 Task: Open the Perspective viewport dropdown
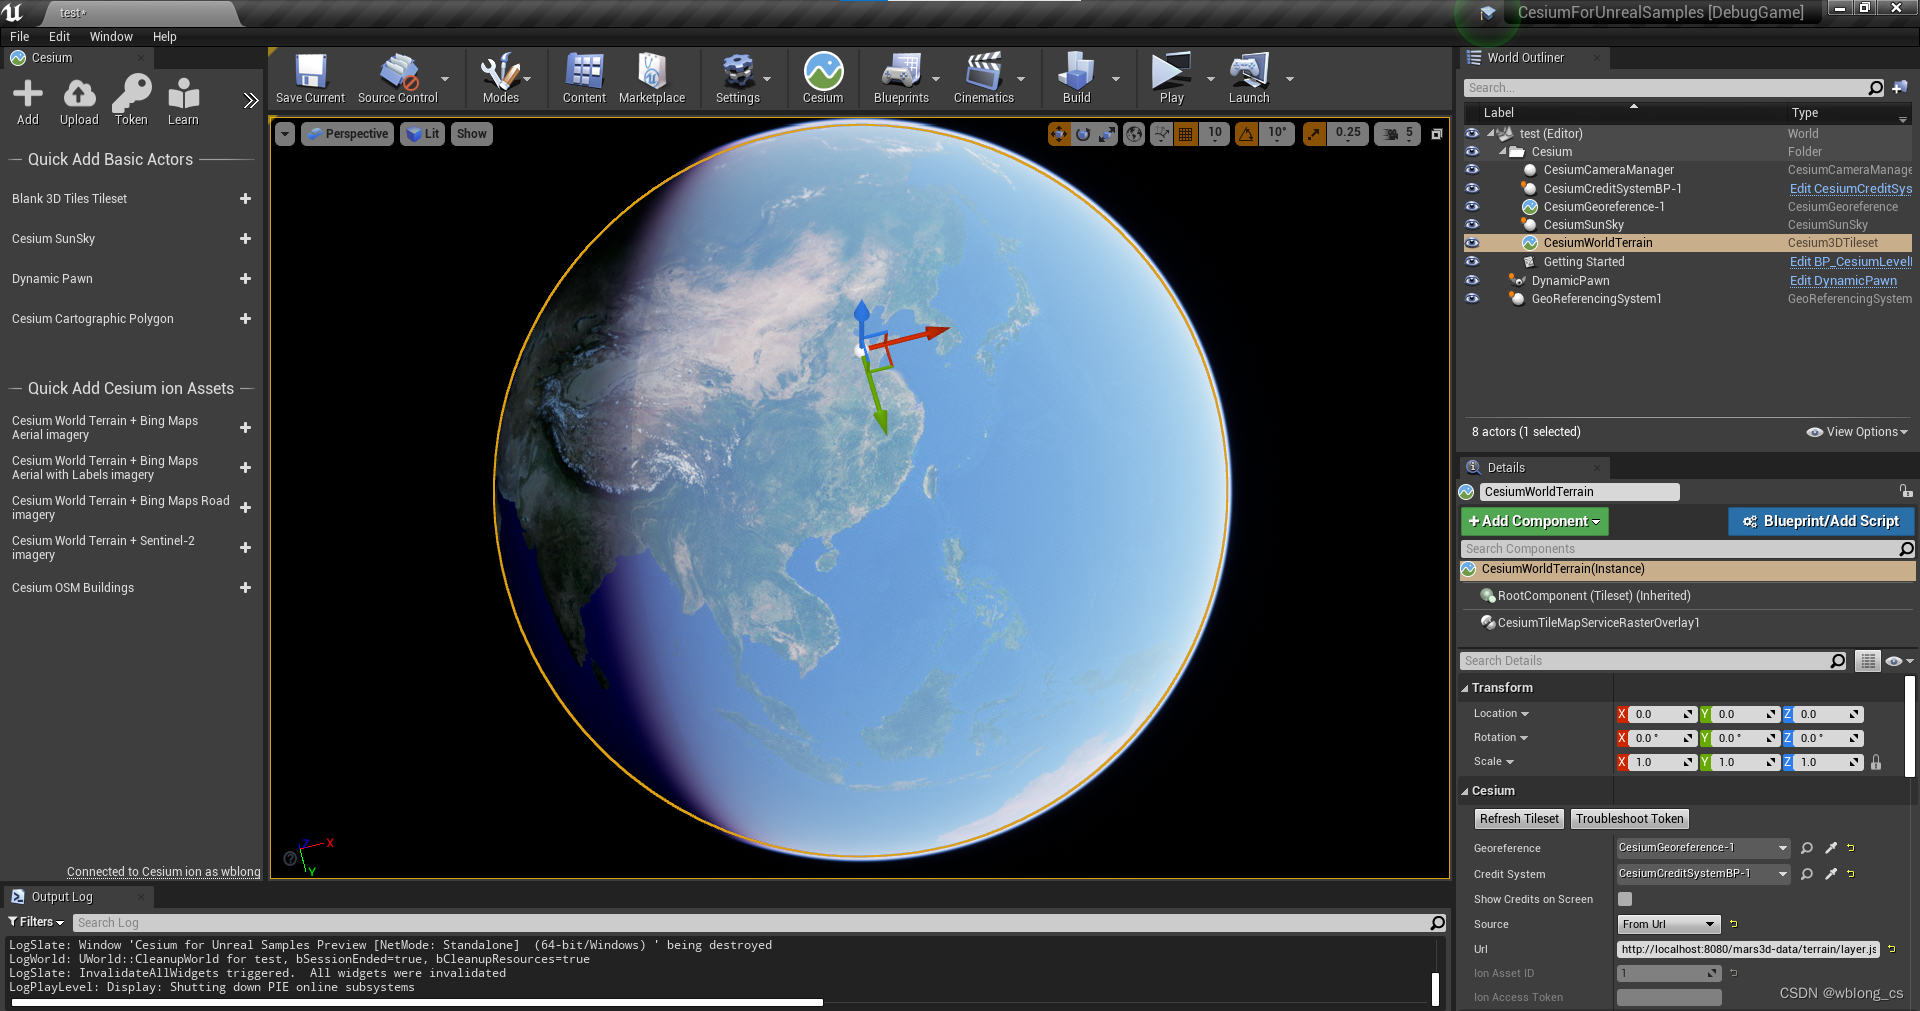tap(347, 133)
